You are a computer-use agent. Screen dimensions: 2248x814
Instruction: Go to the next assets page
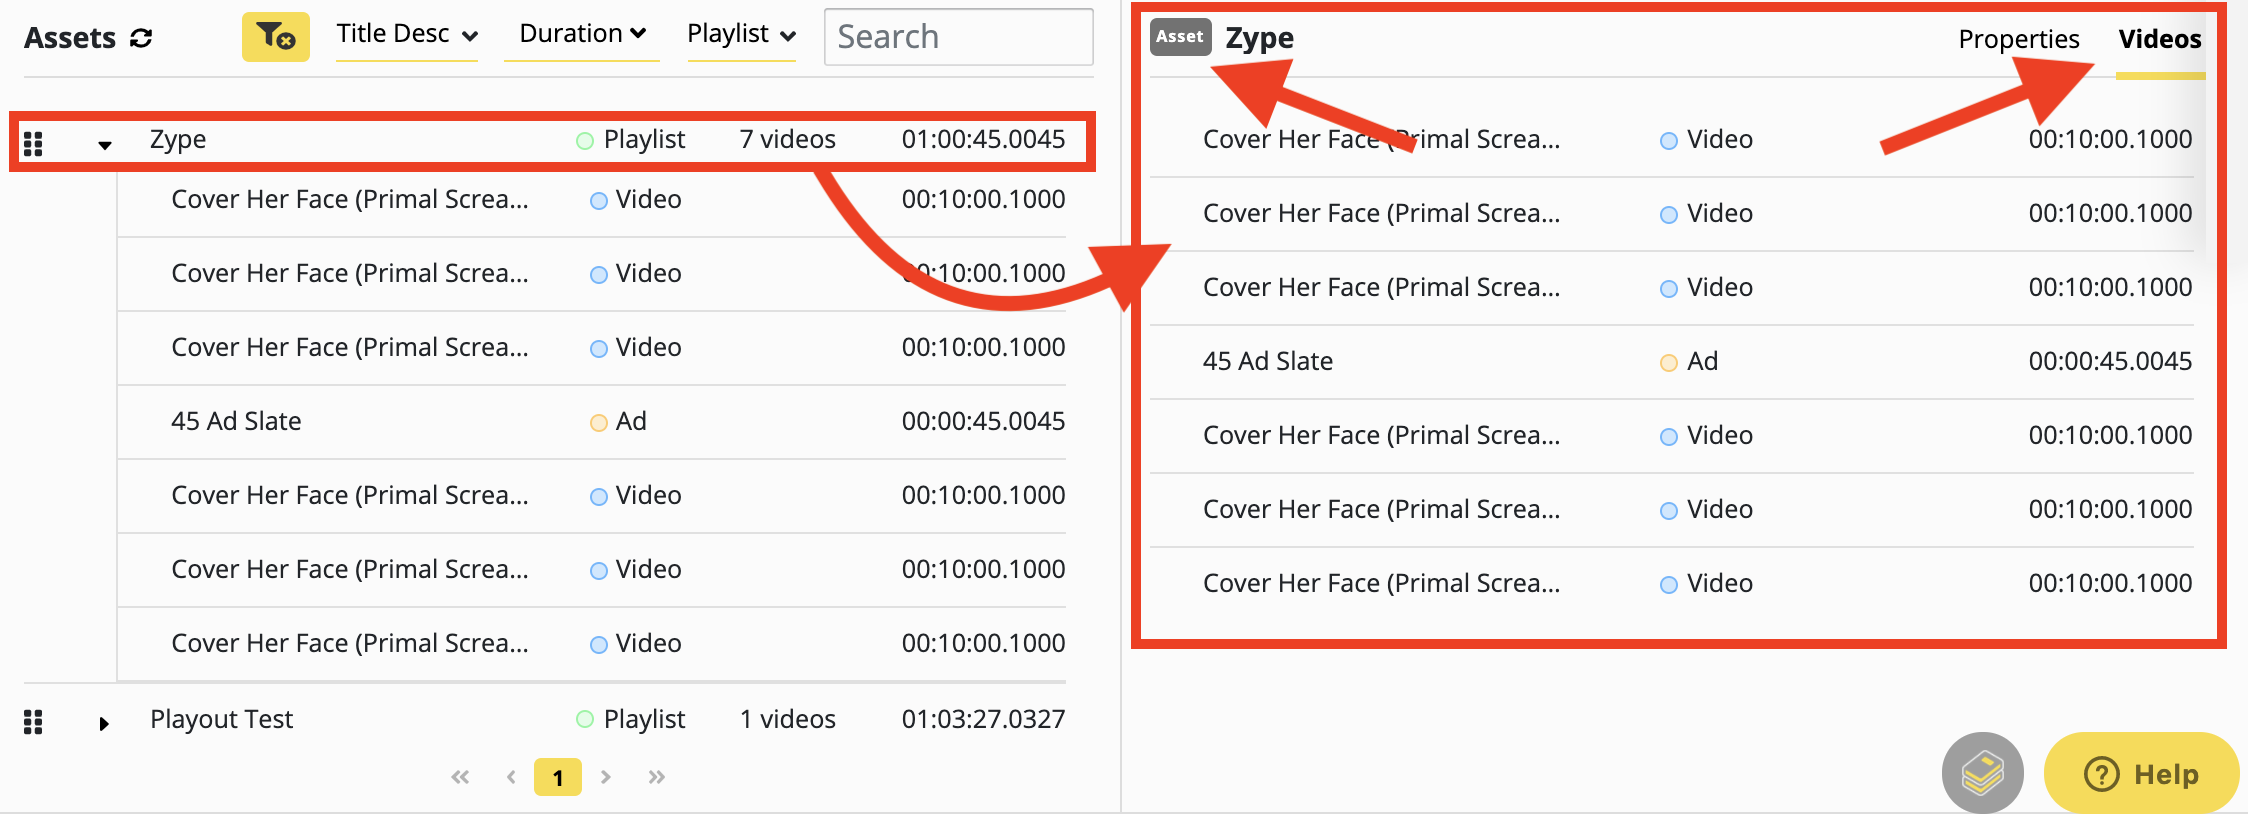point(605,777)
